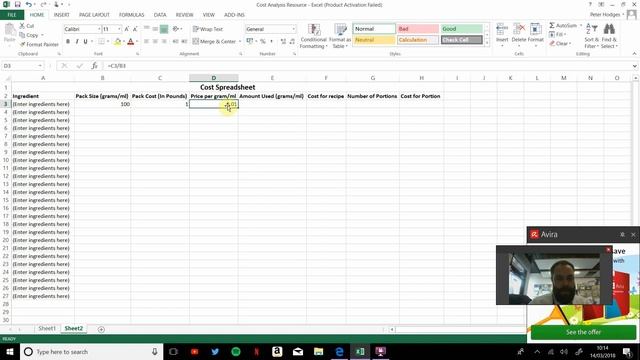
Task: Open Format as Table gallery
Action: [340, 36]
